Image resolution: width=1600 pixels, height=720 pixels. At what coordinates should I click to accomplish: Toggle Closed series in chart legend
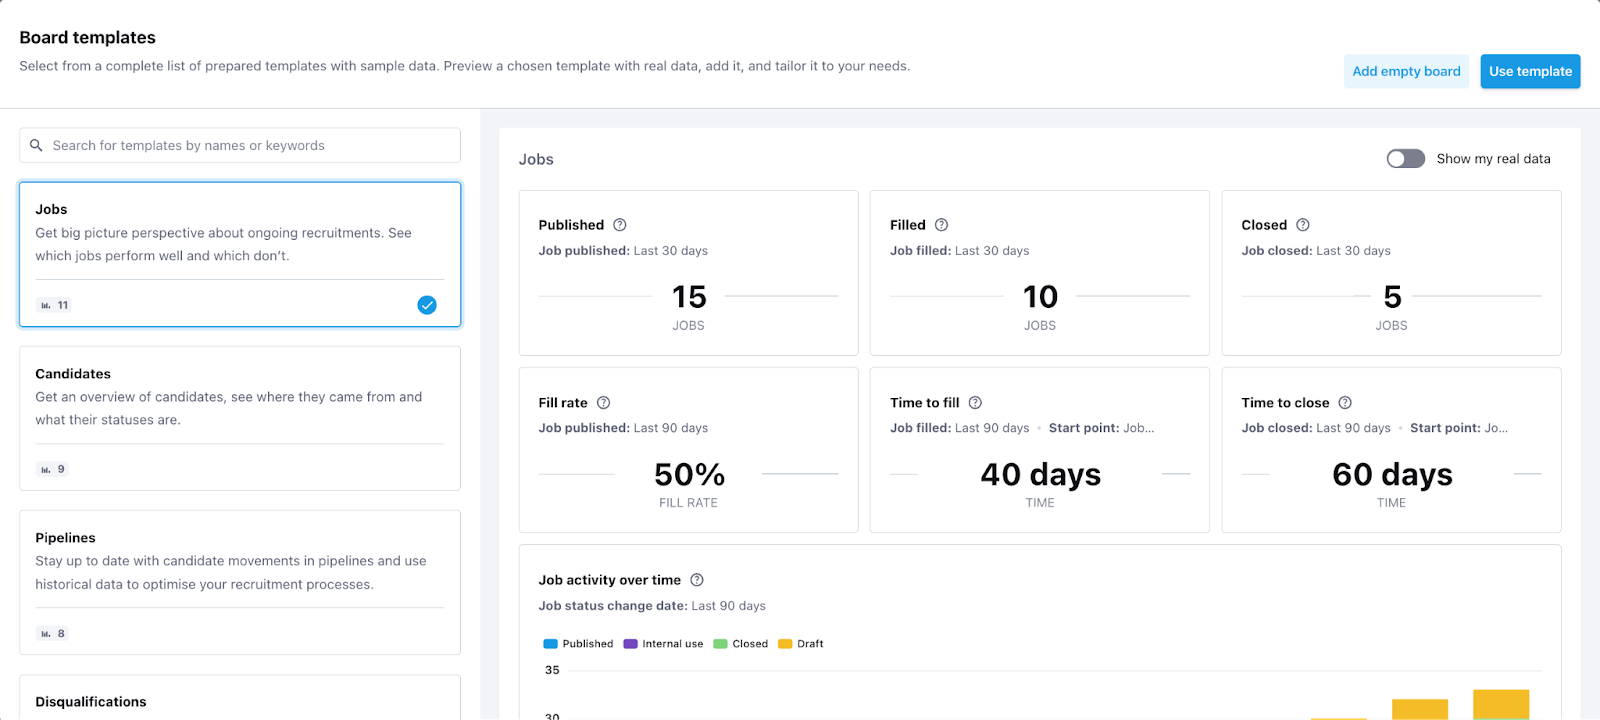(x=740, y=644)
